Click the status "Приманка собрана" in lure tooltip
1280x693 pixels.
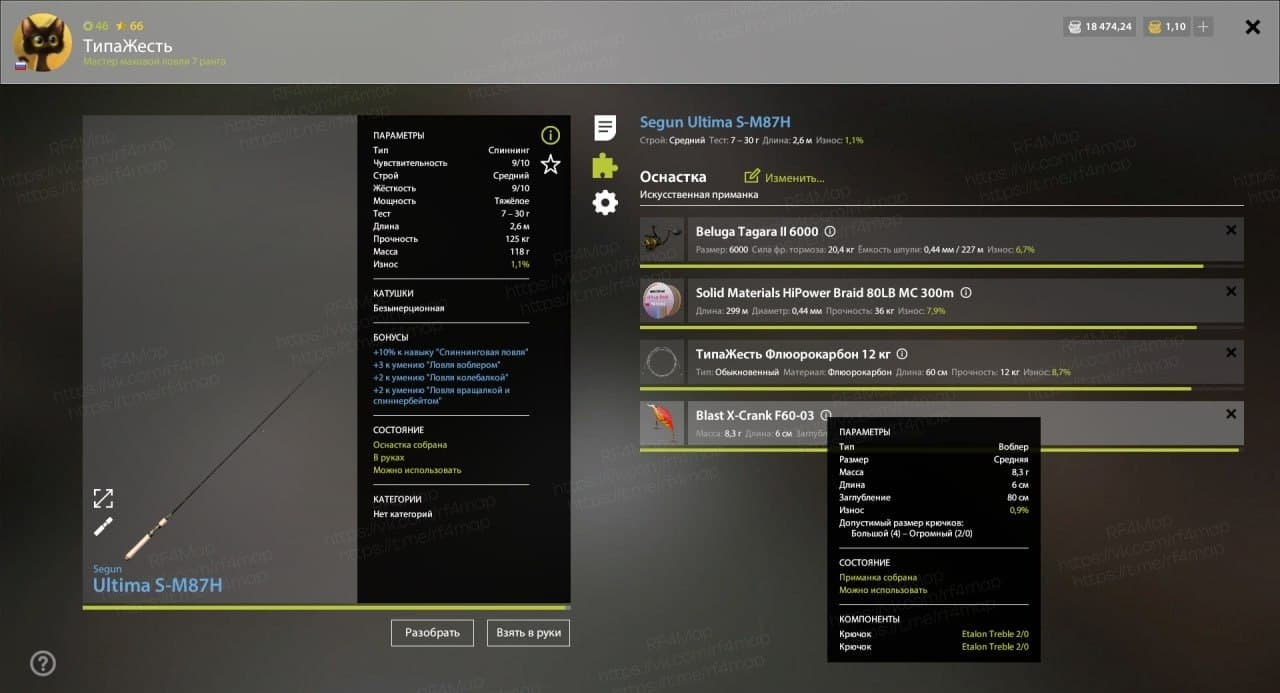pyautogui.click(x=878, y=577)
